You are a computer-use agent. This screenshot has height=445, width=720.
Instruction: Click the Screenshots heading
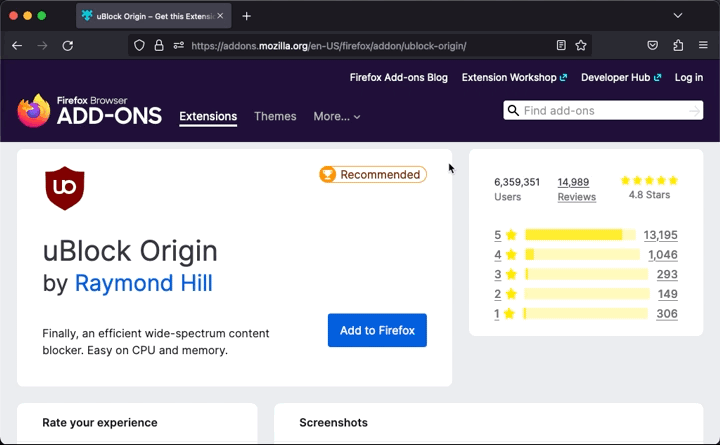coord(333,422)
